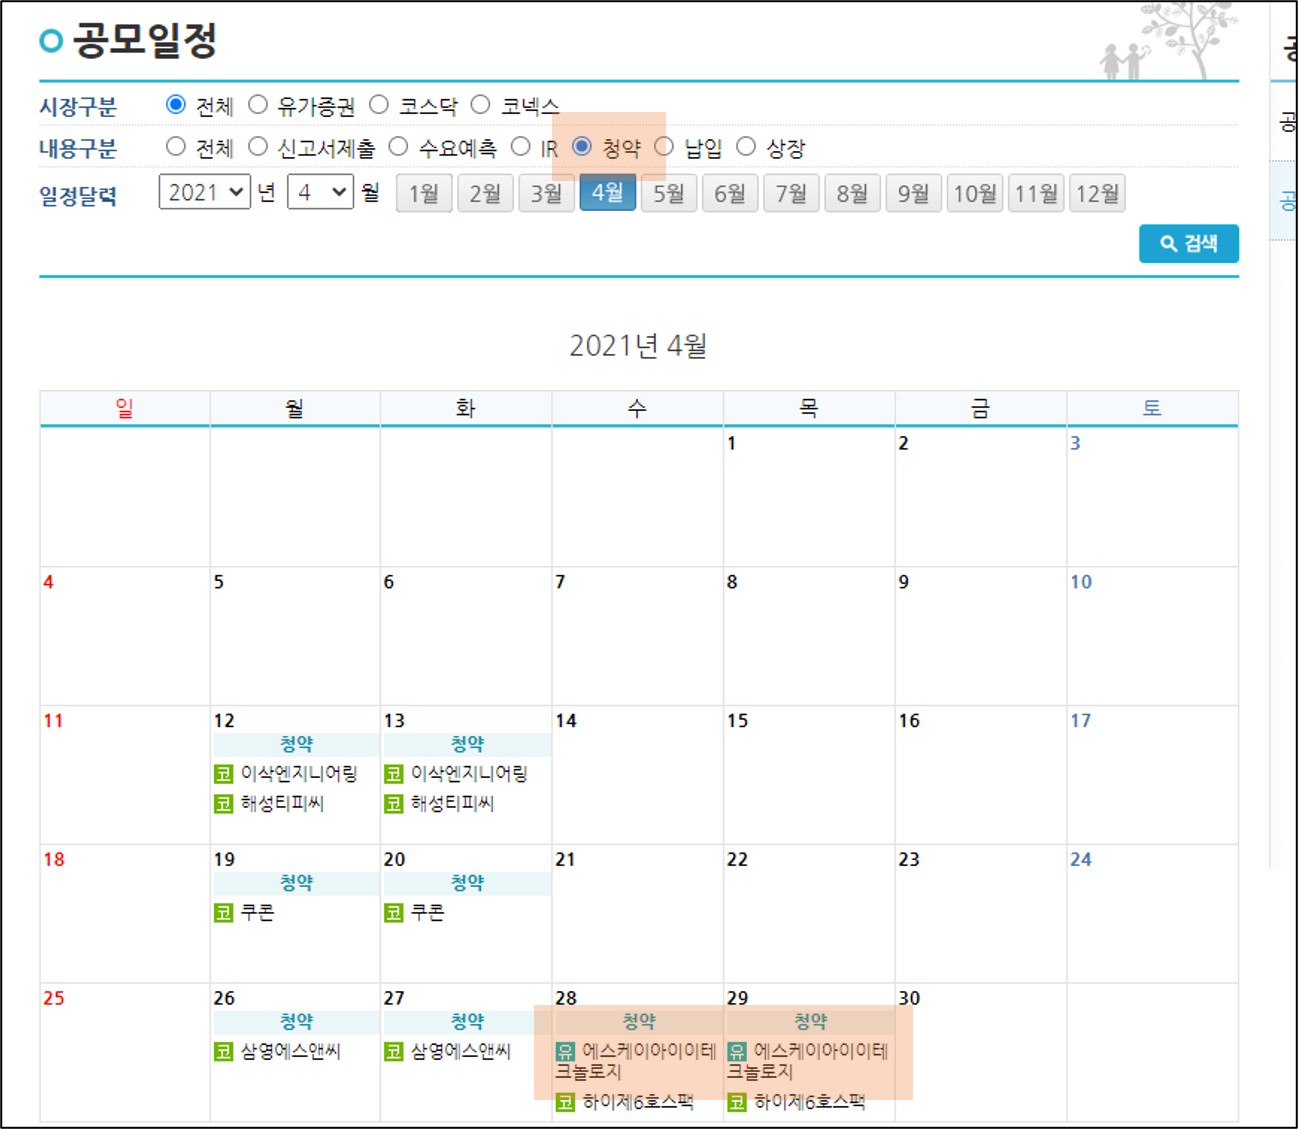Click the 청약 label on April 12

[x=297, y=744]
